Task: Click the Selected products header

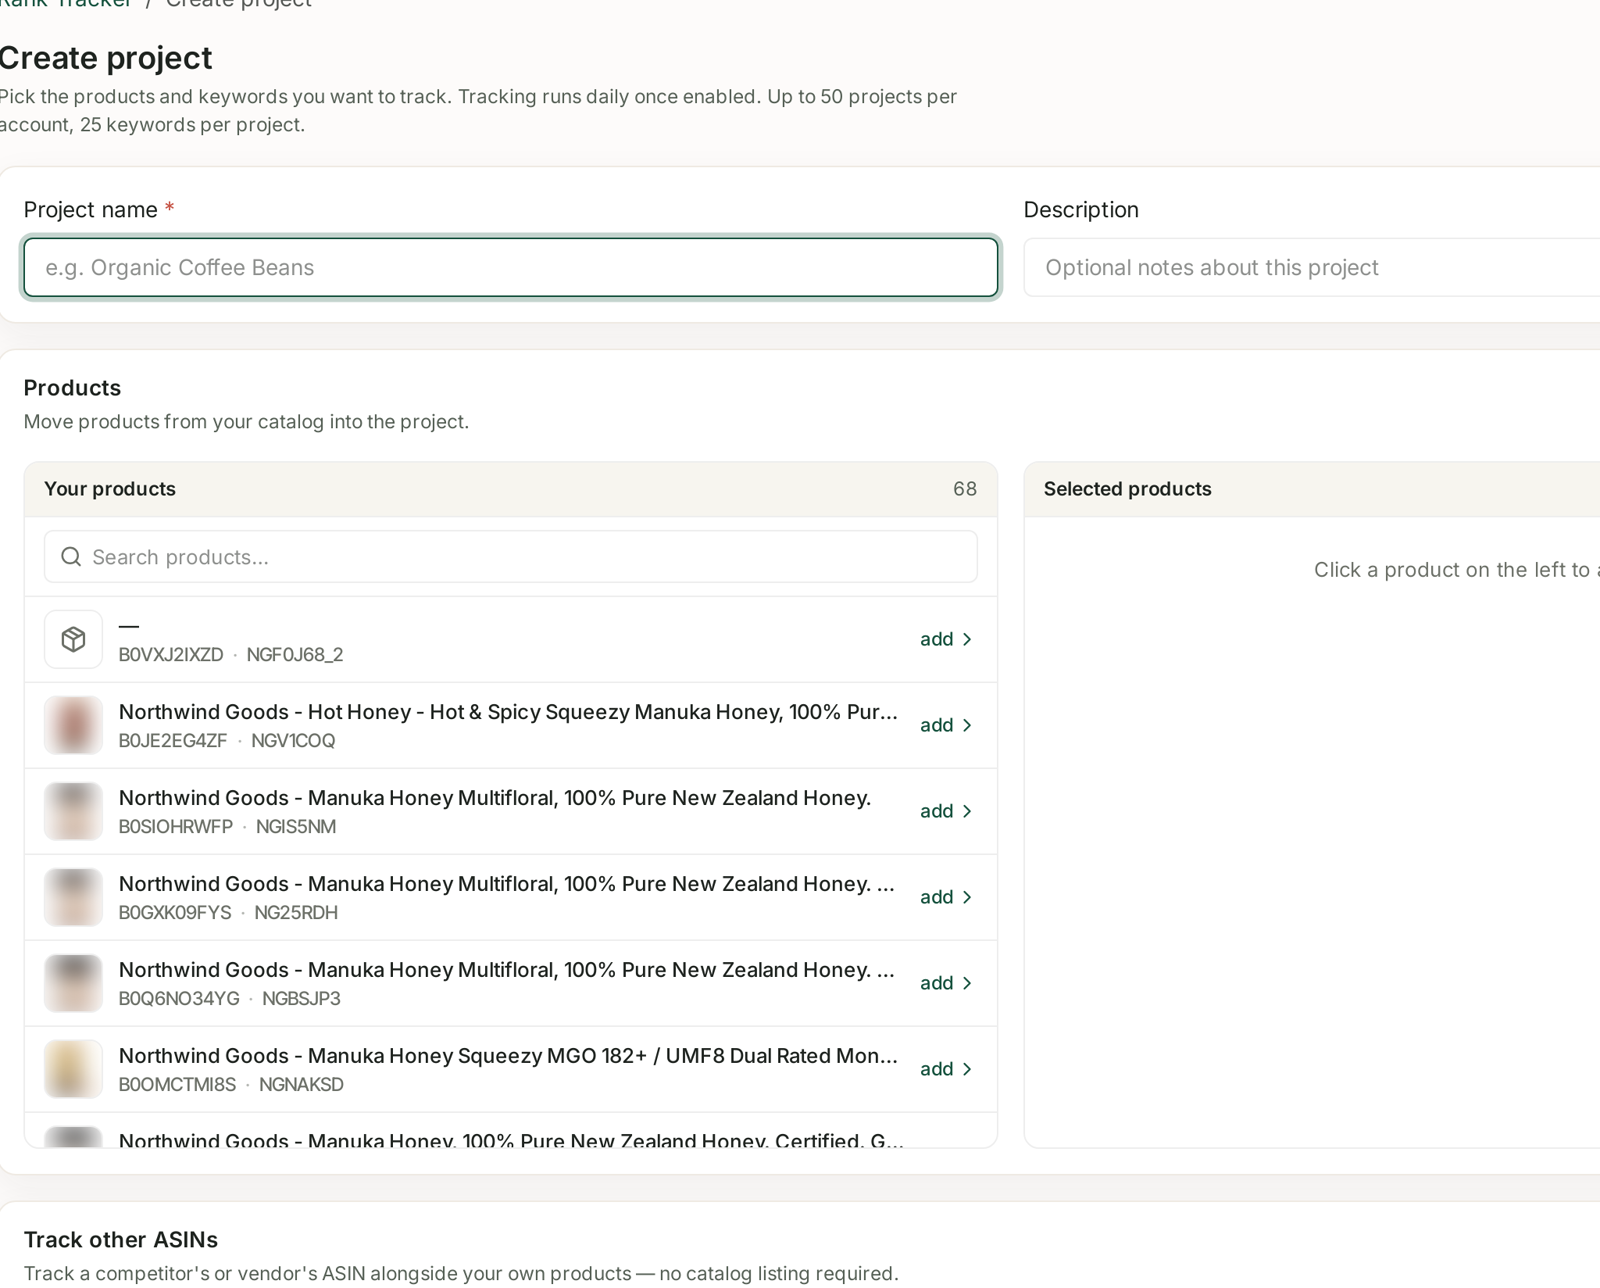Action: tap(1128, 489)
